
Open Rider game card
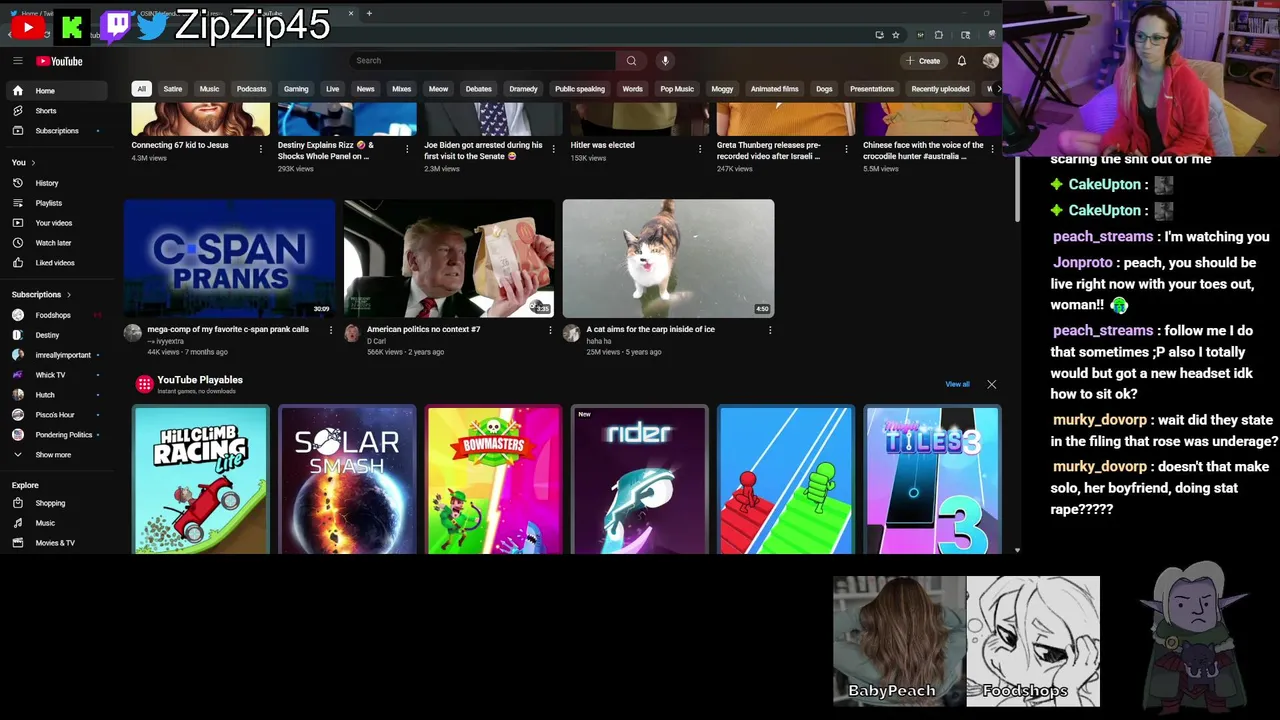[x=640, y=479]
